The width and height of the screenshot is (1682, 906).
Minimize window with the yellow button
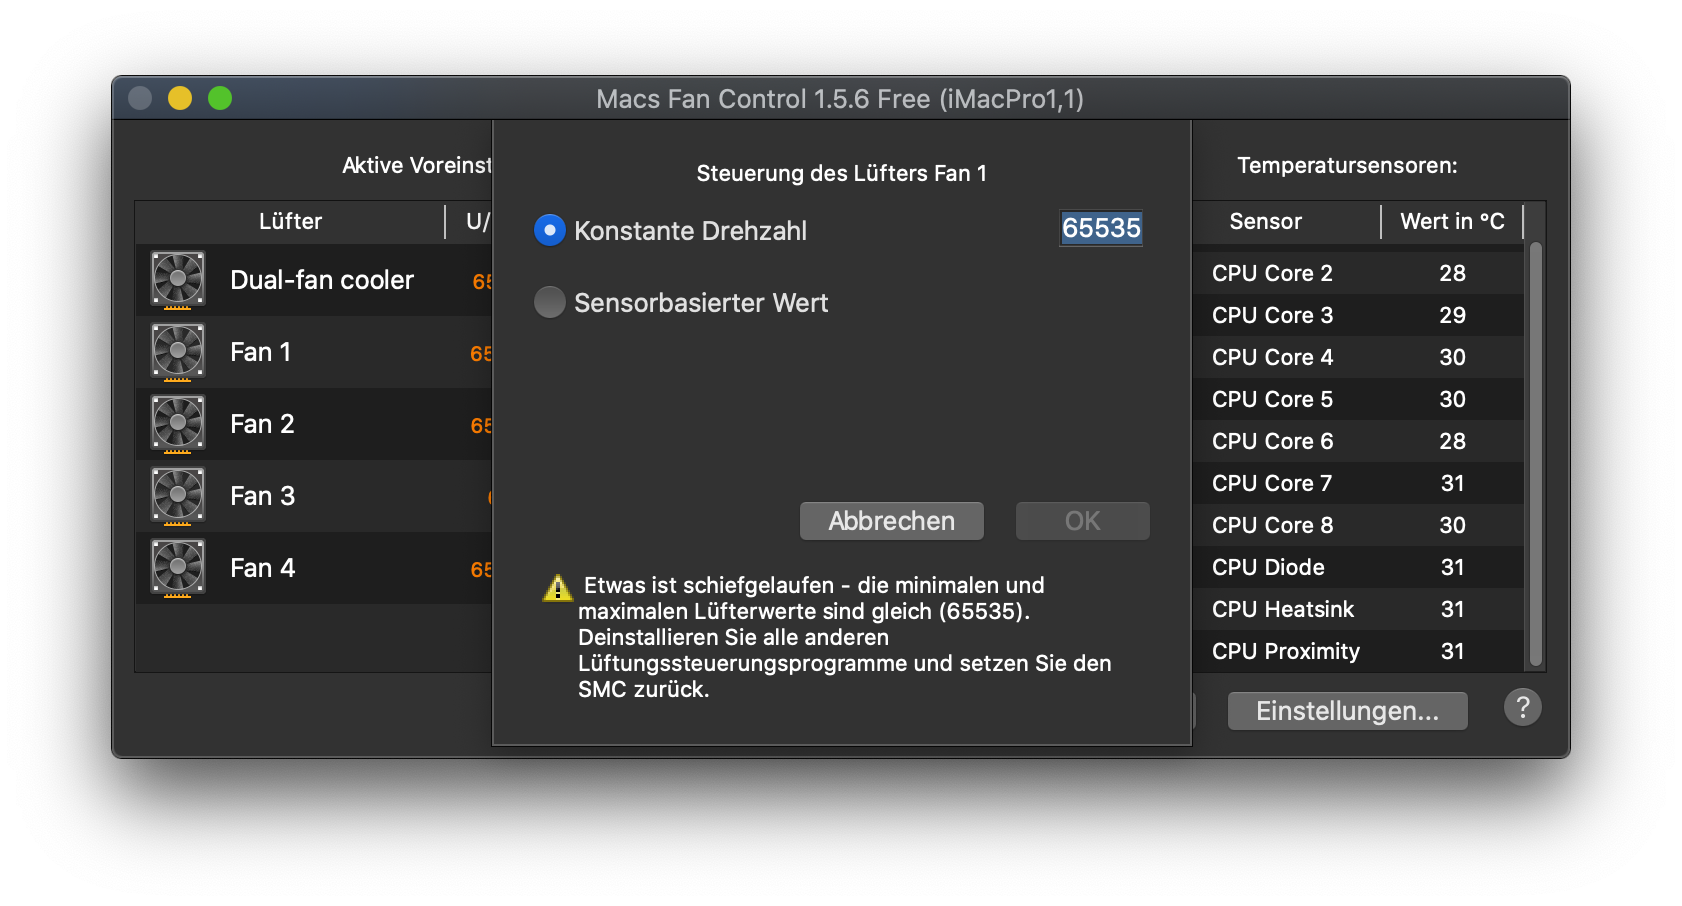tap(180, 98)
